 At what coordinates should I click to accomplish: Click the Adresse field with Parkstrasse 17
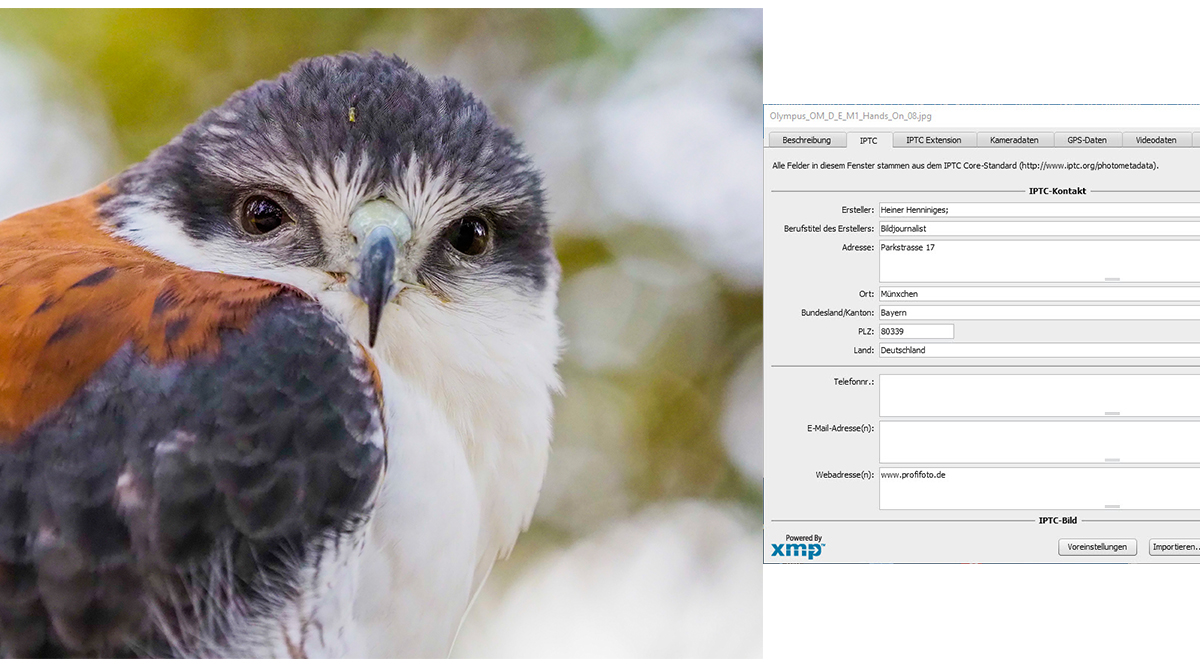pos(1039,261)
